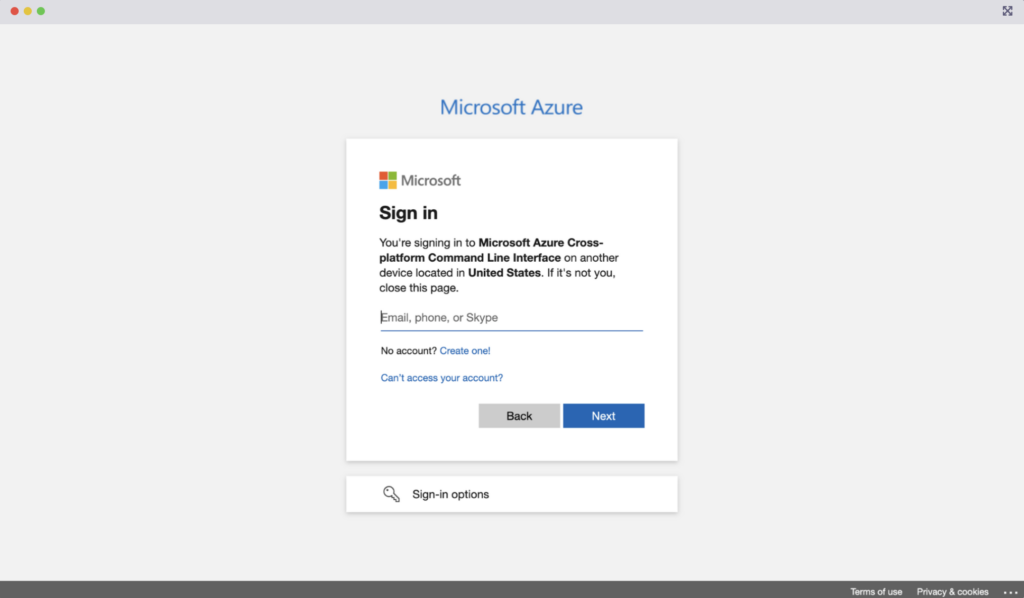Open Sign-in options
Screen dimensions: 1024x598
click(511, 494)
